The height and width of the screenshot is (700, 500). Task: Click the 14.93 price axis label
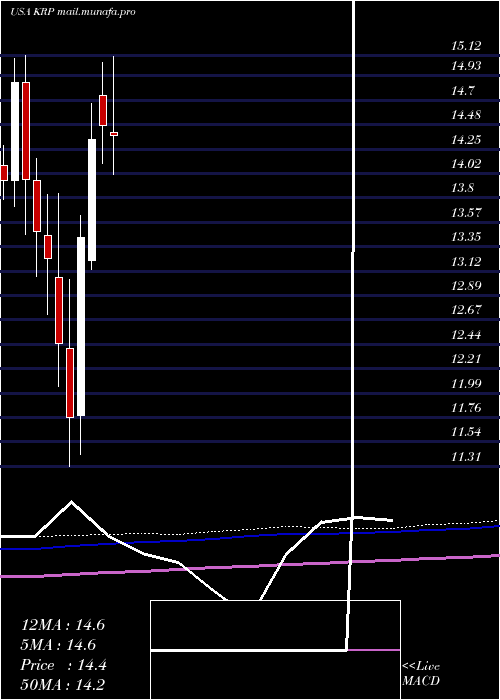click(x=466, y=66)
